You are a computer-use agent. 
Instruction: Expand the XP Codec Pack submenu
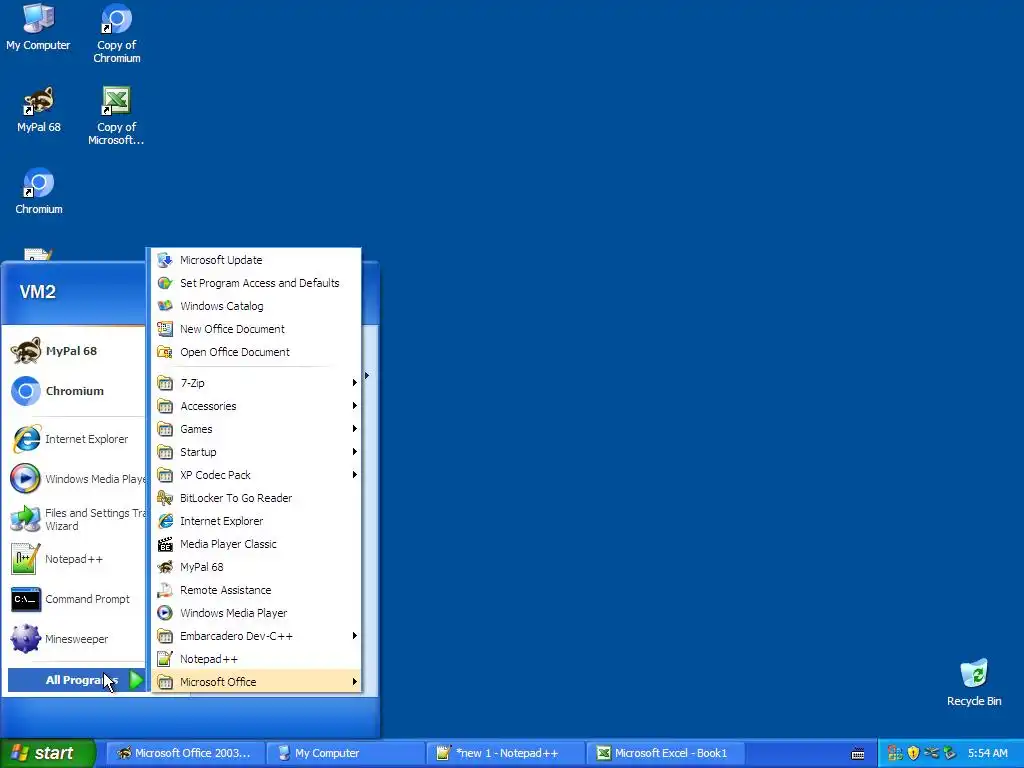pos(257,475)
